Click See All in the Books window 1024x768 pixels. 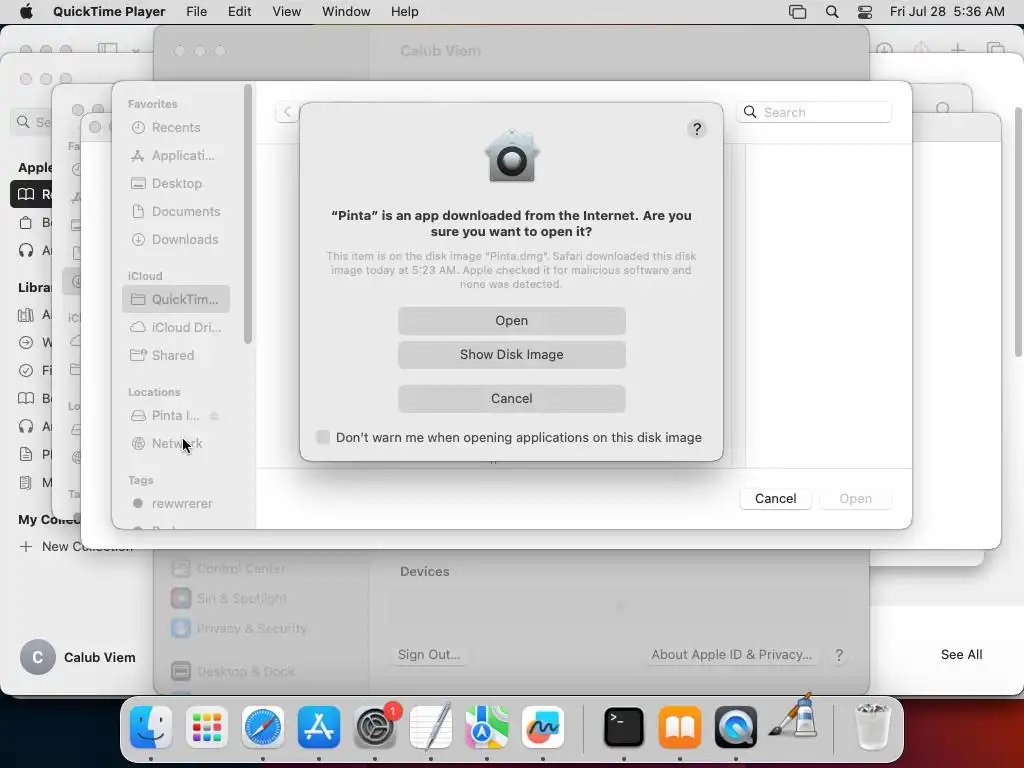(x=961, y=654)
